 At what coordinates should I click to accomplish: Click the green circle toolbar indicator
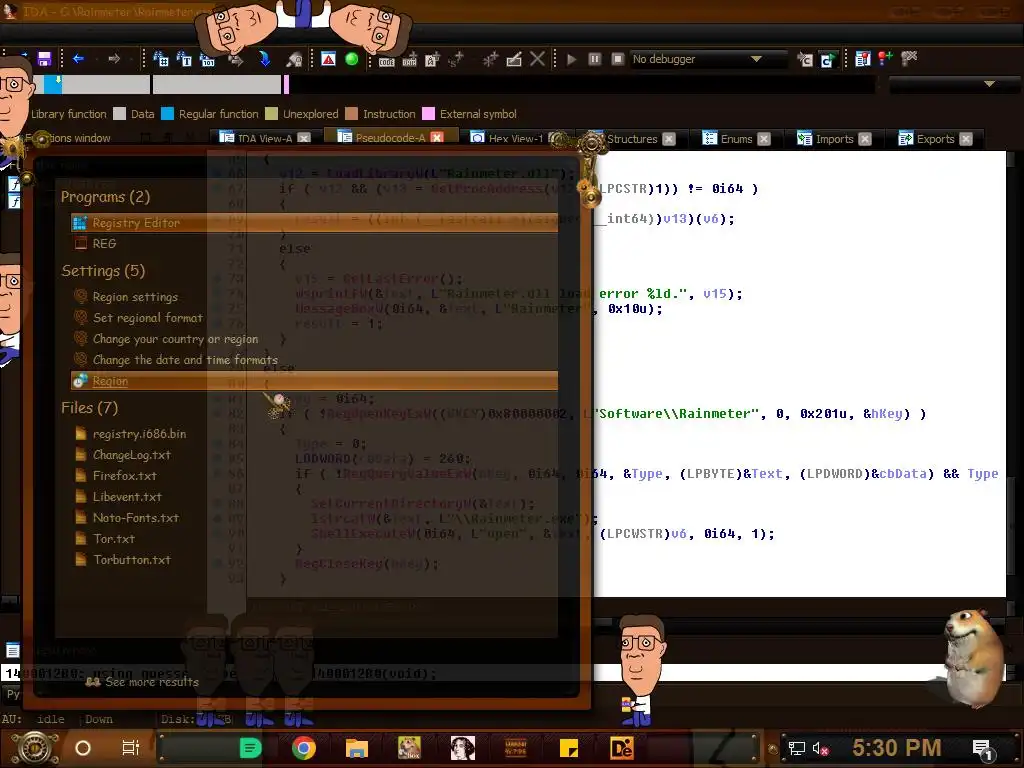(x=351, y=59)
